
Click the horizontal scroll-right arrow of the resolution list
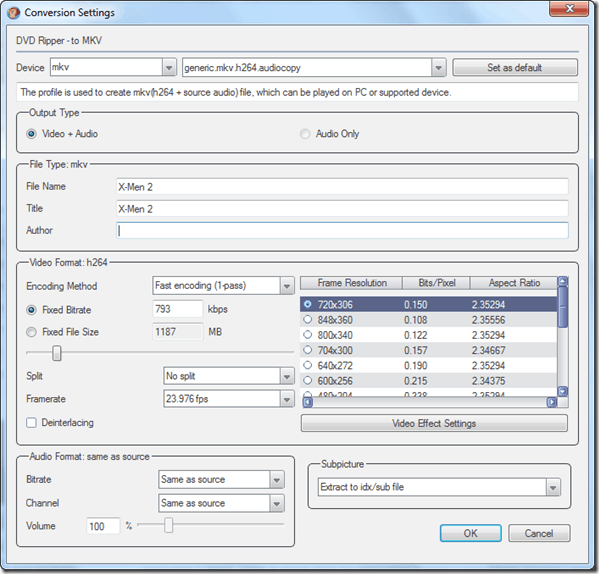pos(552,402)
